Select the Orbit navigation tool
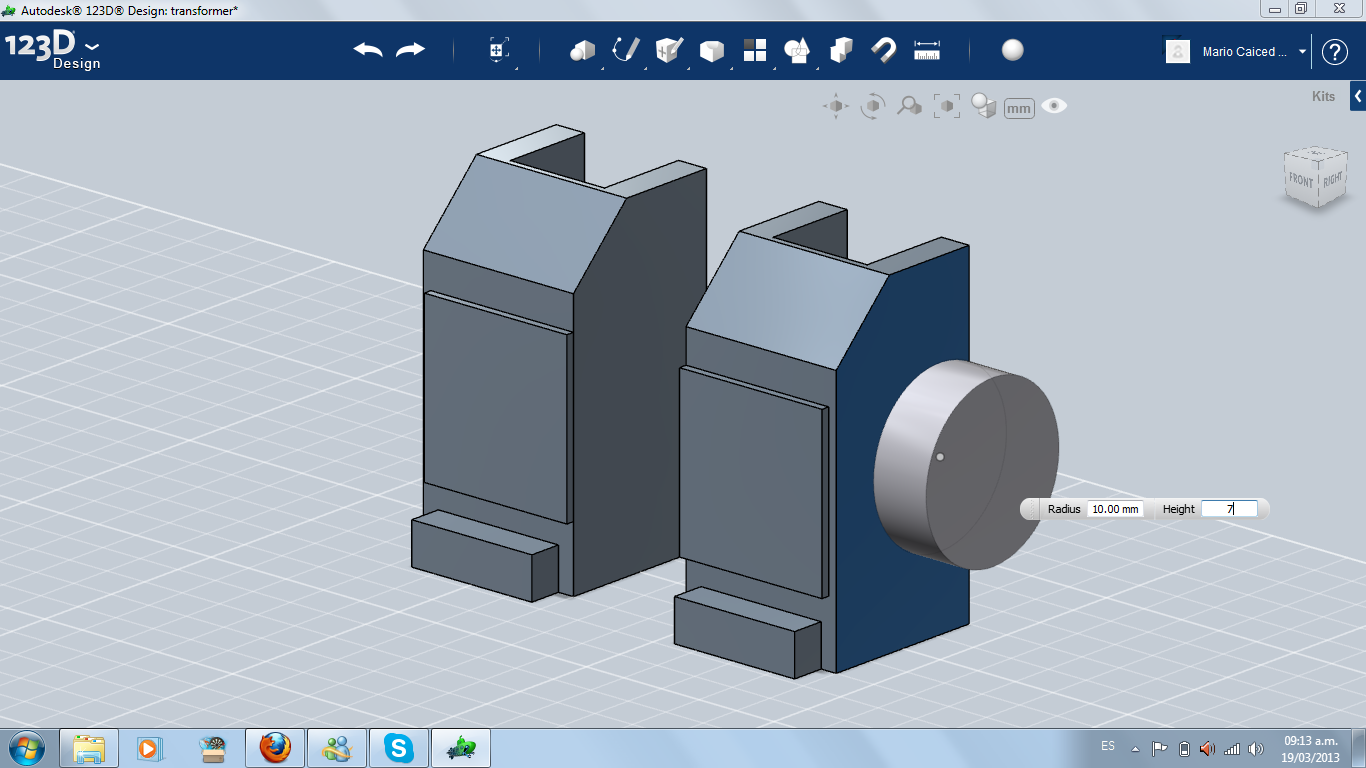 873,106
